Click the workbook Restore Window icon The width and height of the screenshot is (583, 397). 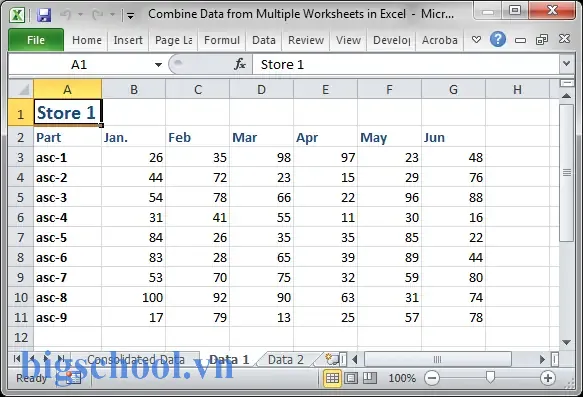(x=542, y=39)
